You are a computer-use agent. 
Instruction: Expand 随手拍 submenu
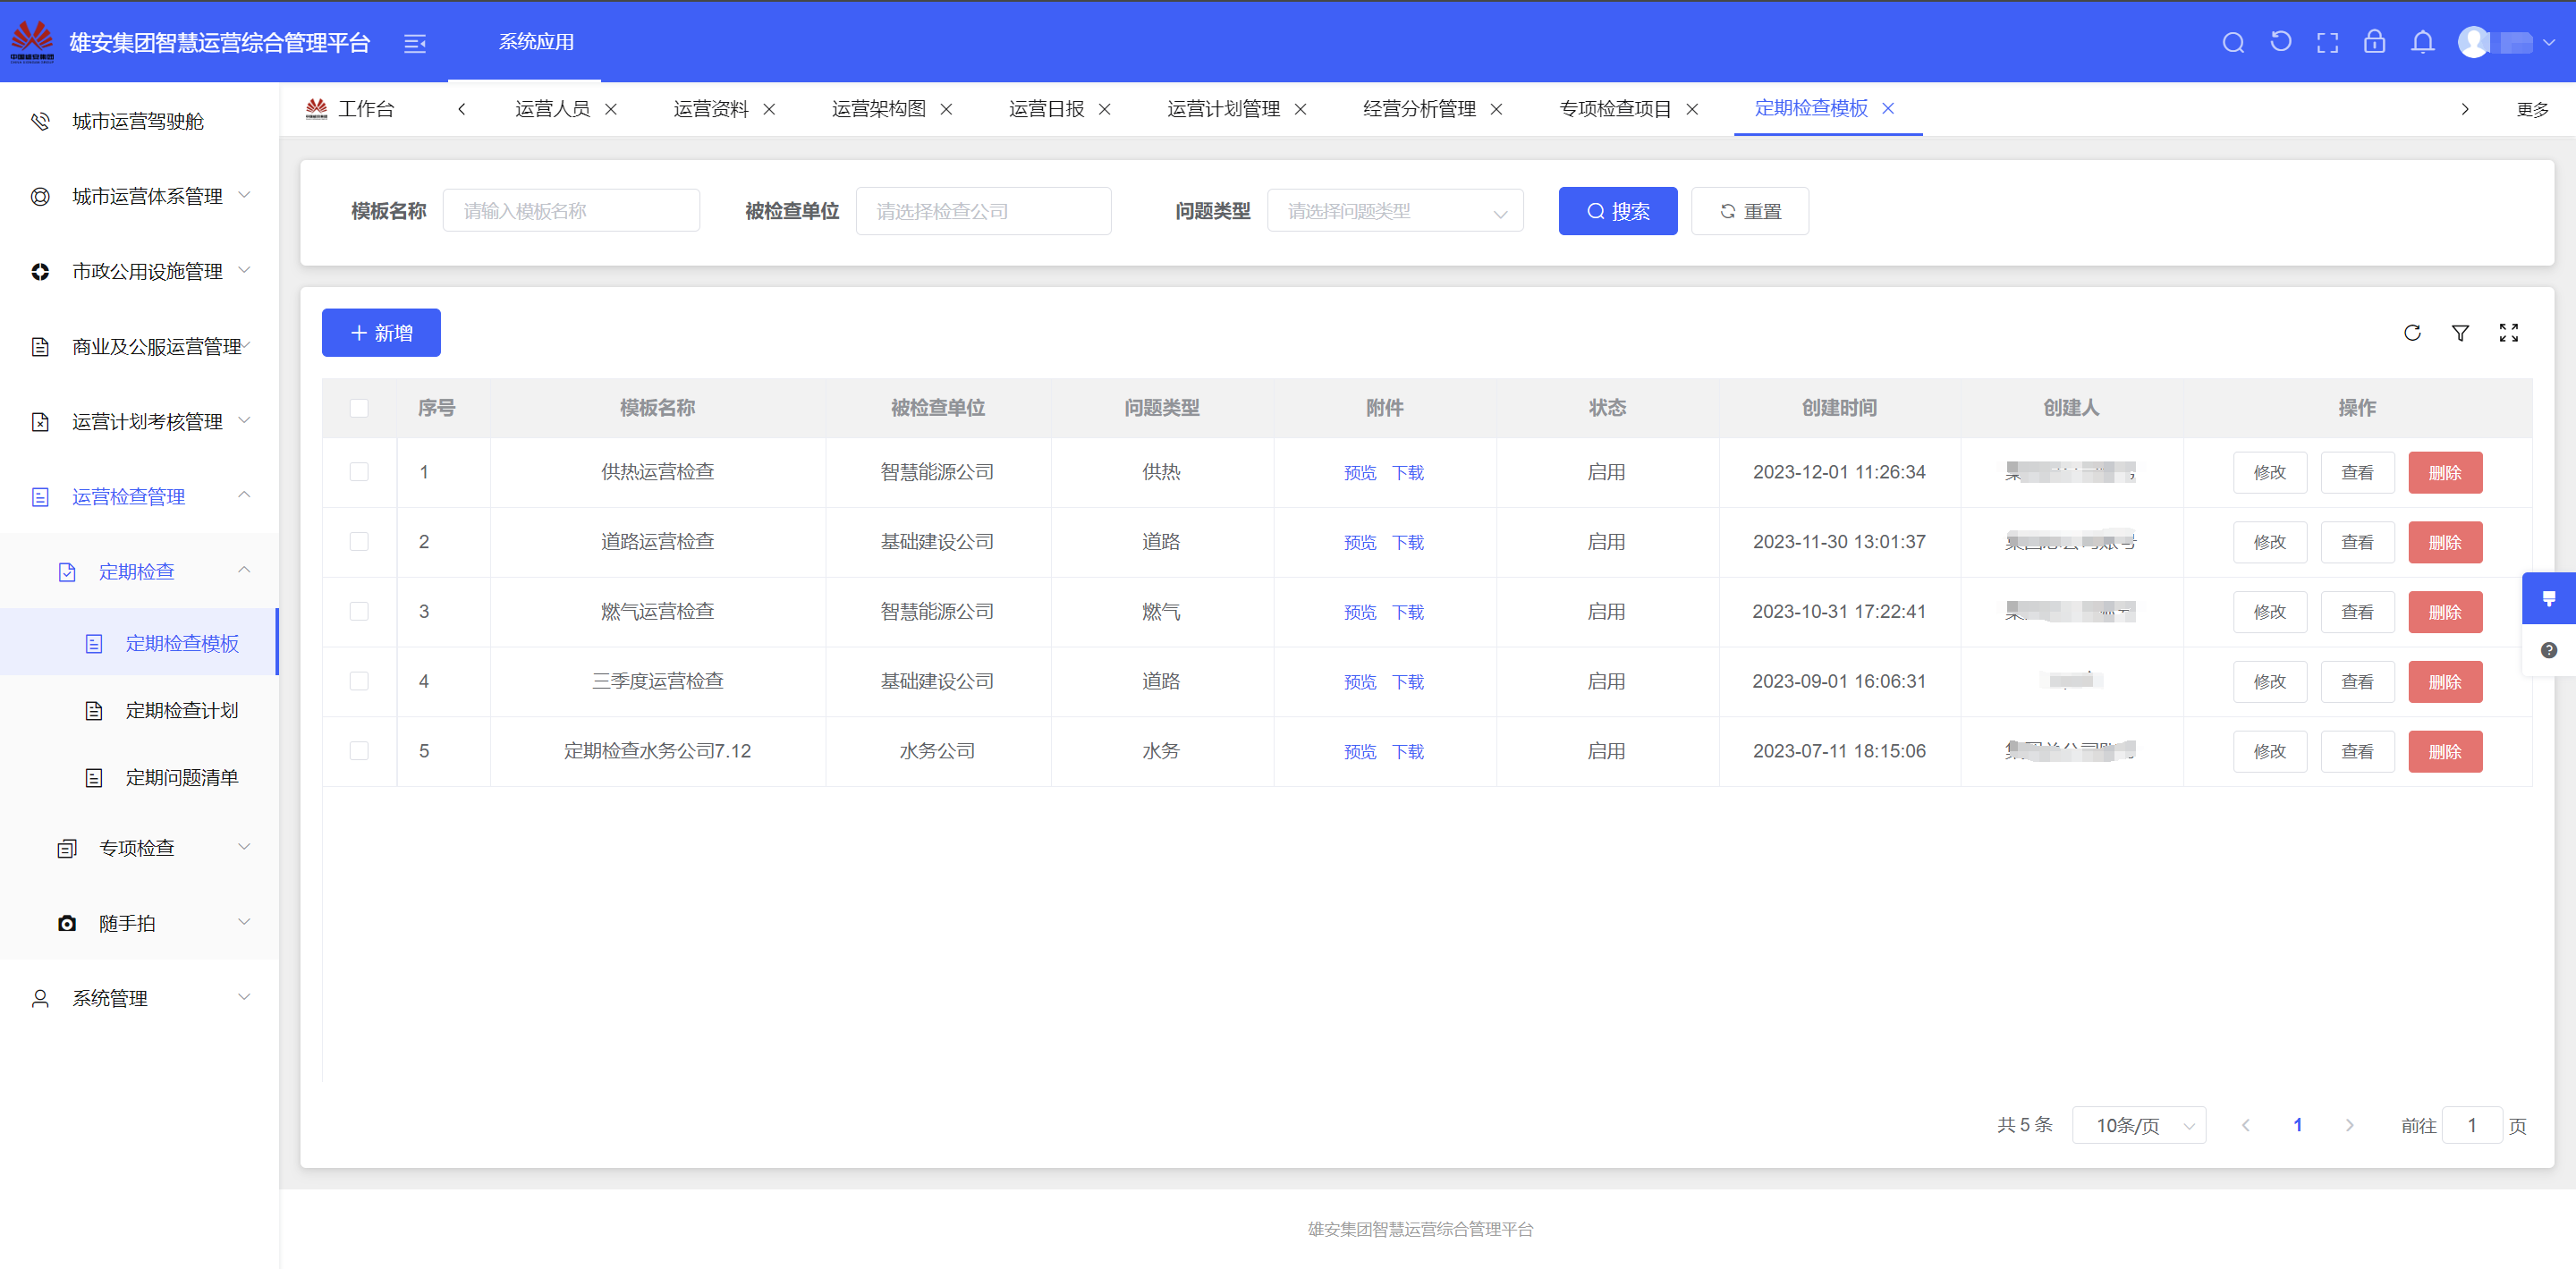140,923
